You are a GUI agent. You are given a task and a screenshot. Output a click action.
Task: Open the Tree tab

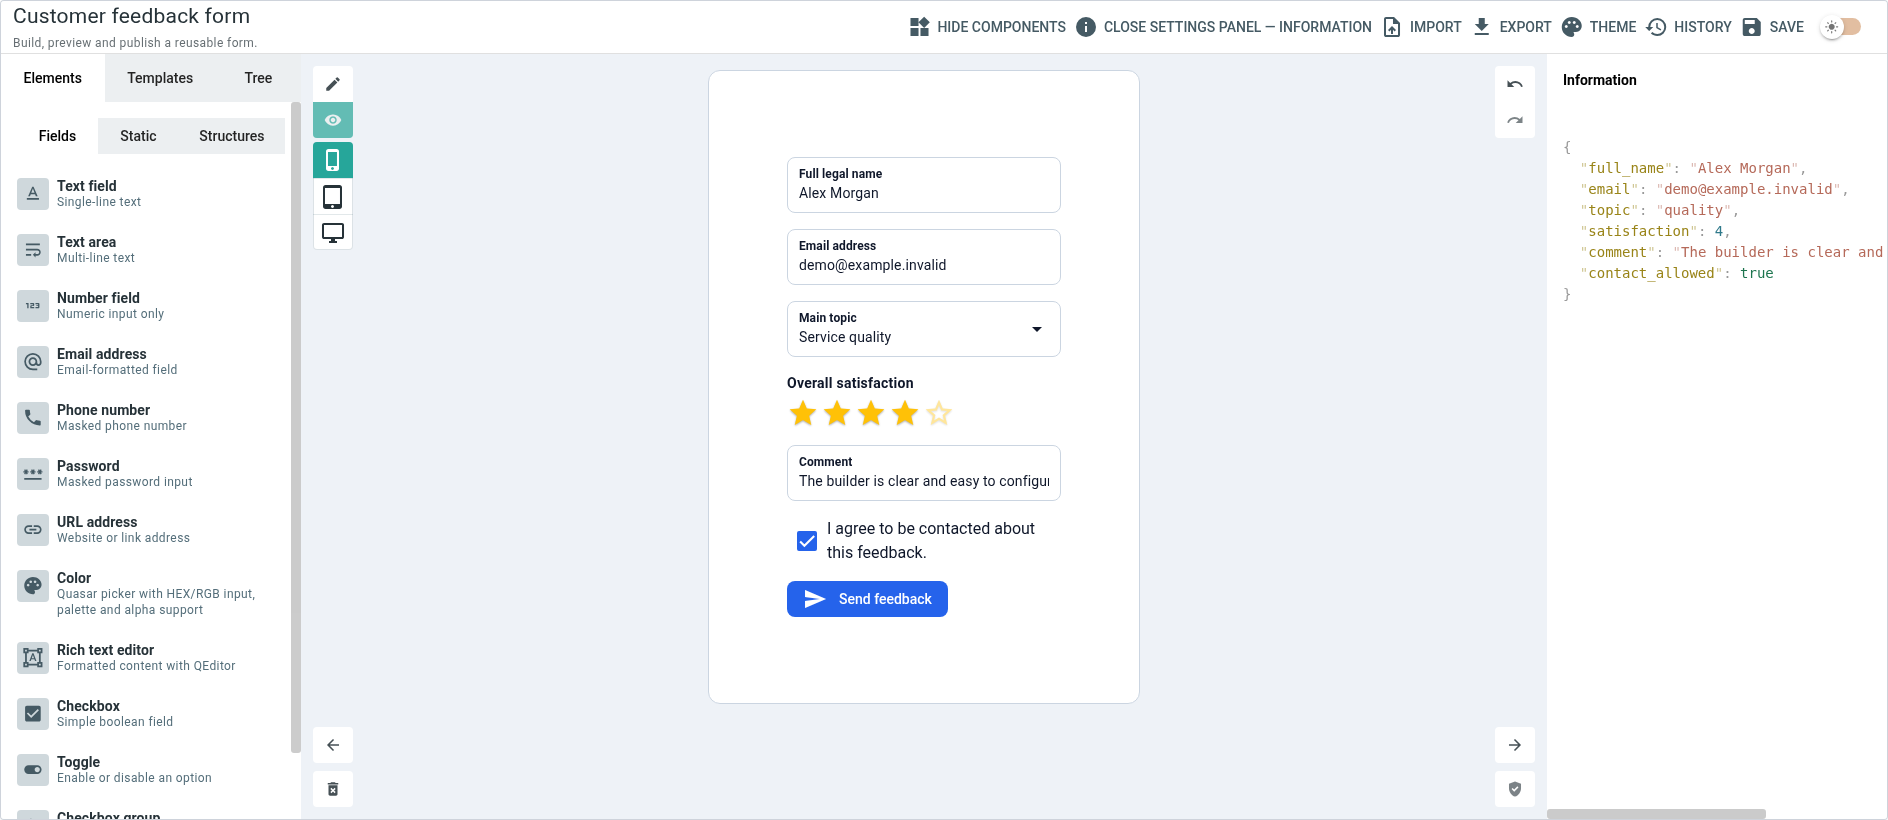click(x=258, y=78)
